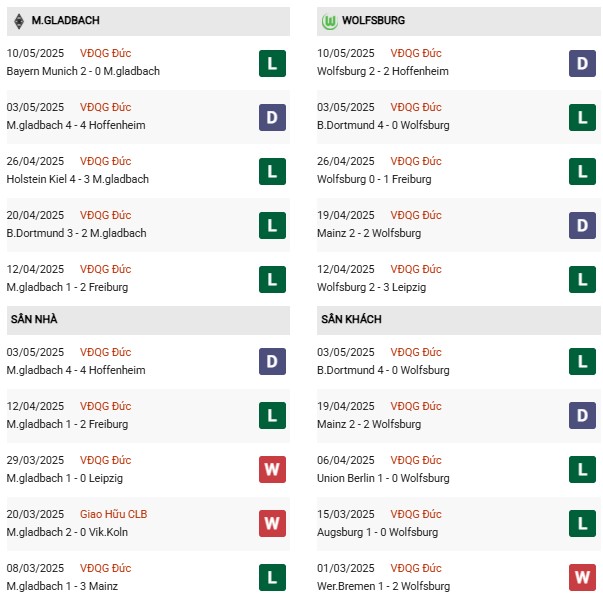
Task: Open the WOLFSBURG team header title
Action: click(373, 20)
